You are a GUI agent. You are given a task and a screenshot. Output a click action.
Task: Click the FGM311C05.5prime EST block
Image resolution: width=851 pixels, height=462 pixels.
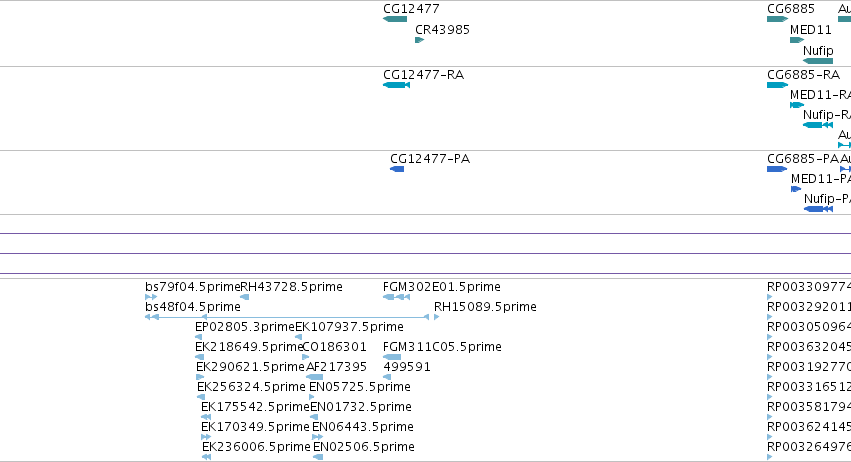(392, 357)
